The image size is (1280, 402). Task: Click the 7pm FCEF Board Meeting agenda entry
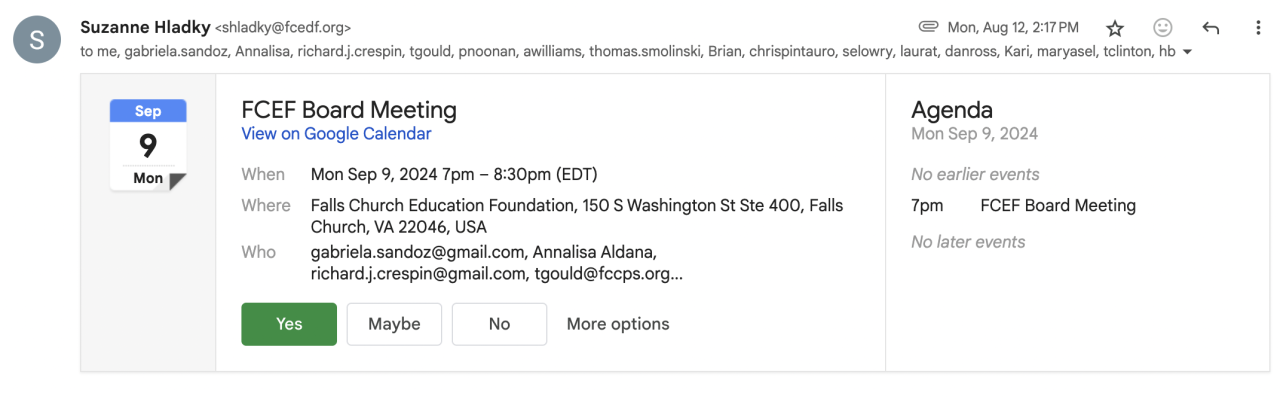(x=1057, y=206)
